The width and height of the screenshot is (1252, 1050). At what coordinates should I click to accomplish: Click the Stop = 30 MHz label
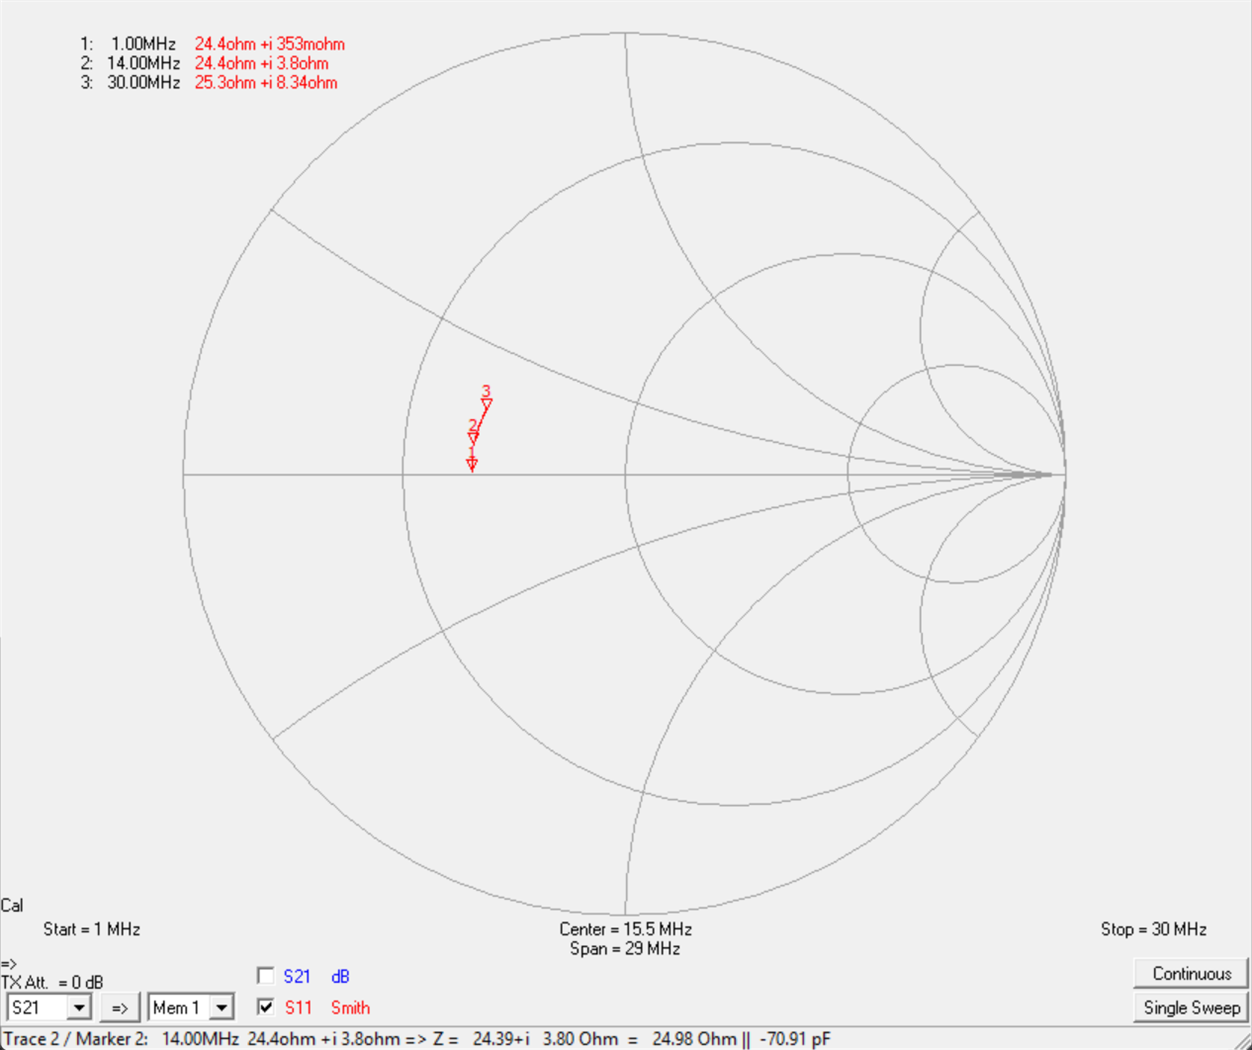(1153, 929)
